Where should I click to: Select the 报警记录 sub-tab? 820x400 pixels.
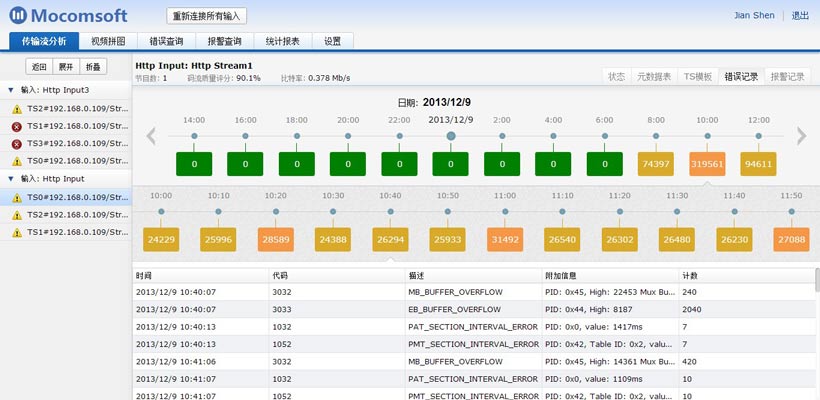click(x=788, y=77)
